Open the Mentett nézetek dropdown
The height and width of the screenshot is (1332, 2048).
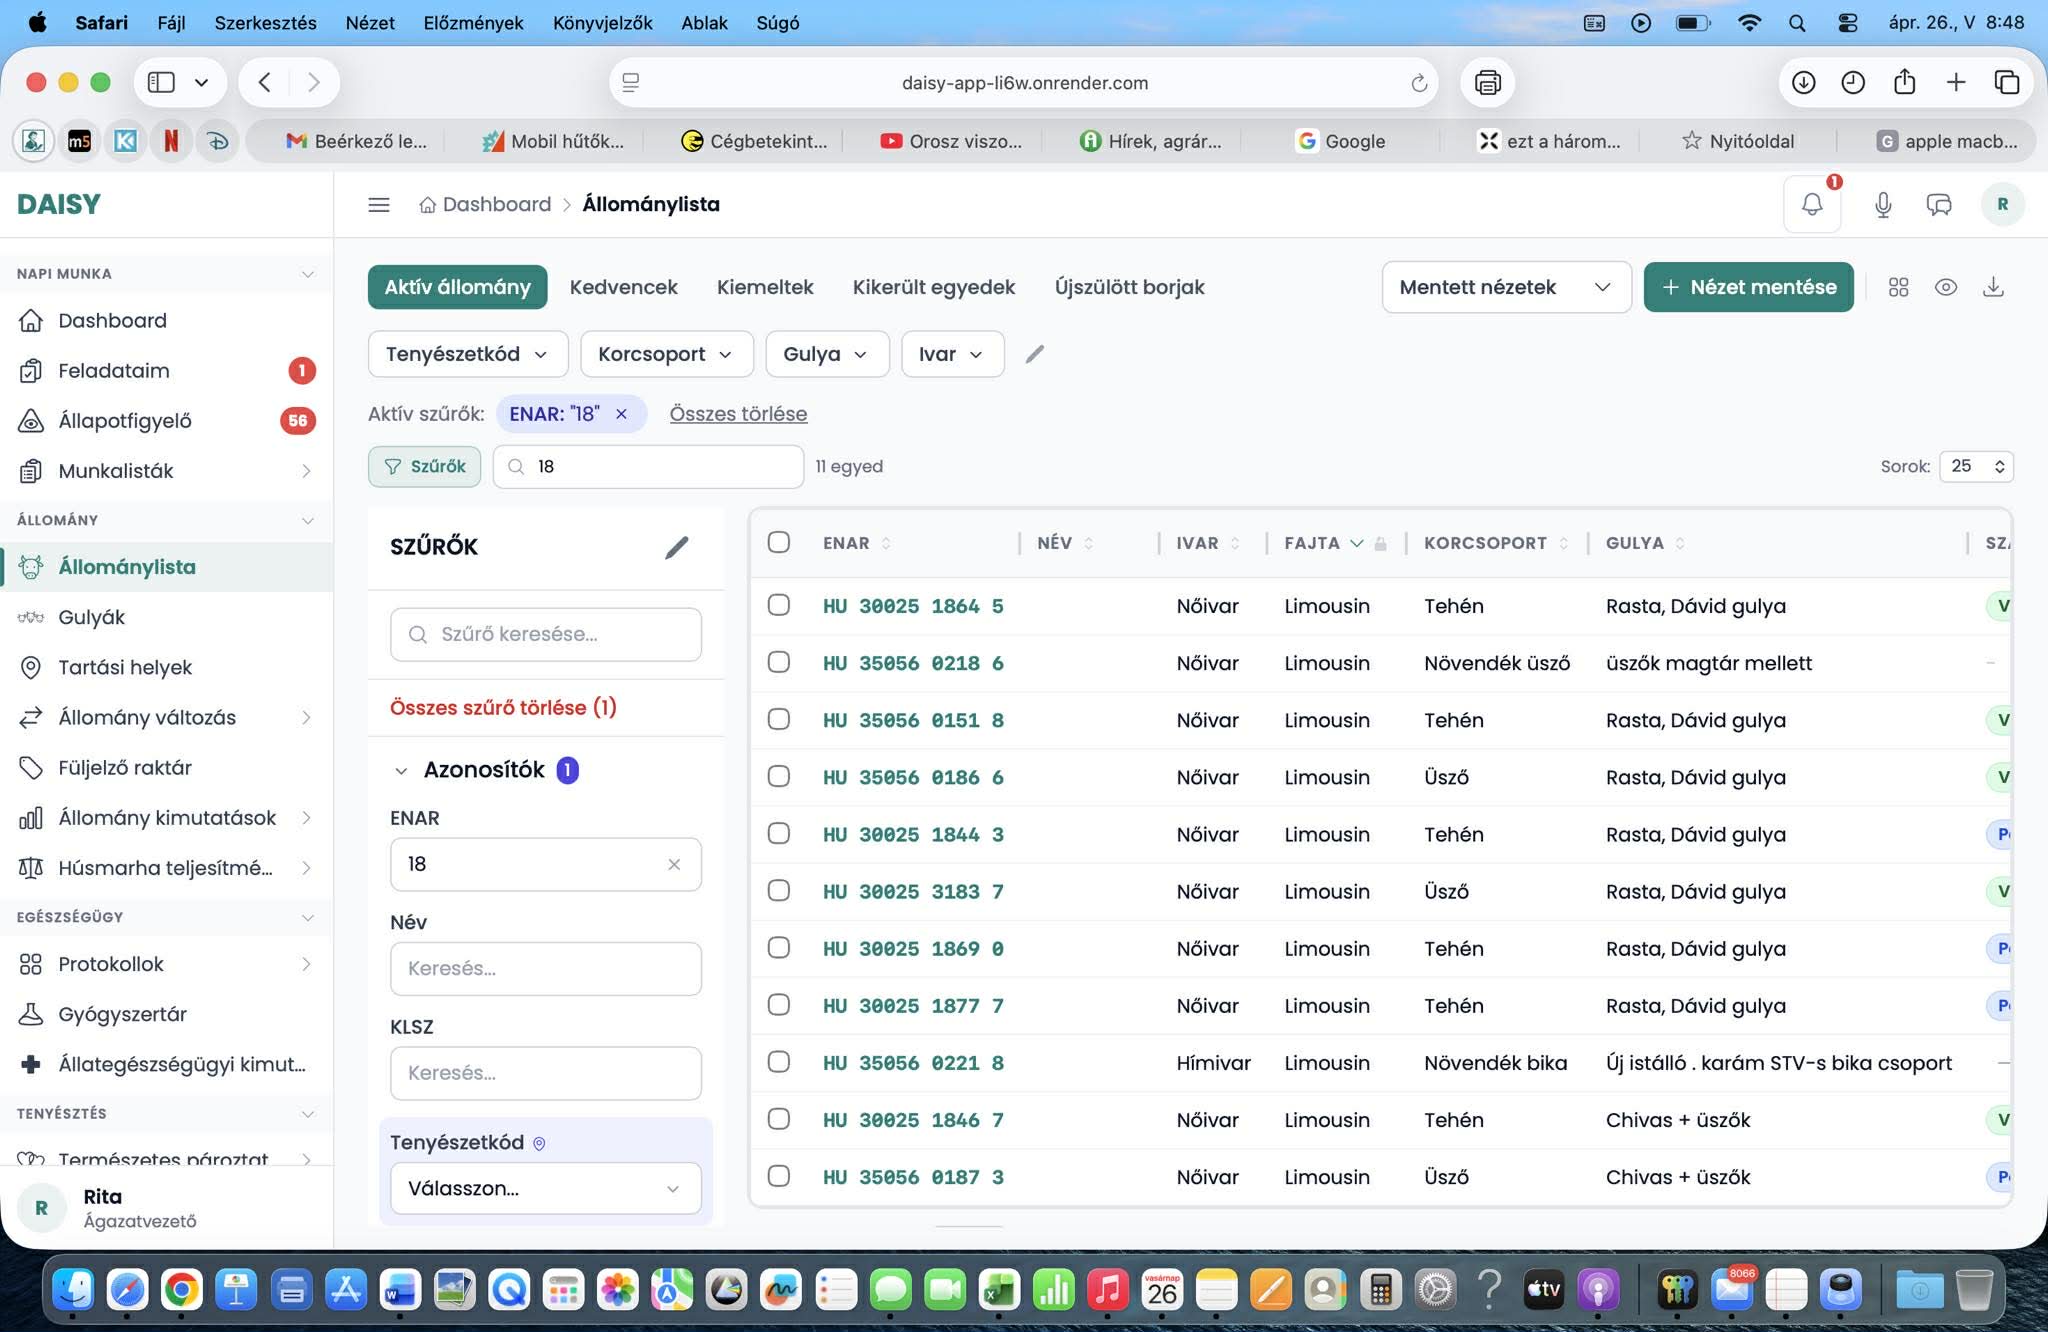pos(1506,287)
